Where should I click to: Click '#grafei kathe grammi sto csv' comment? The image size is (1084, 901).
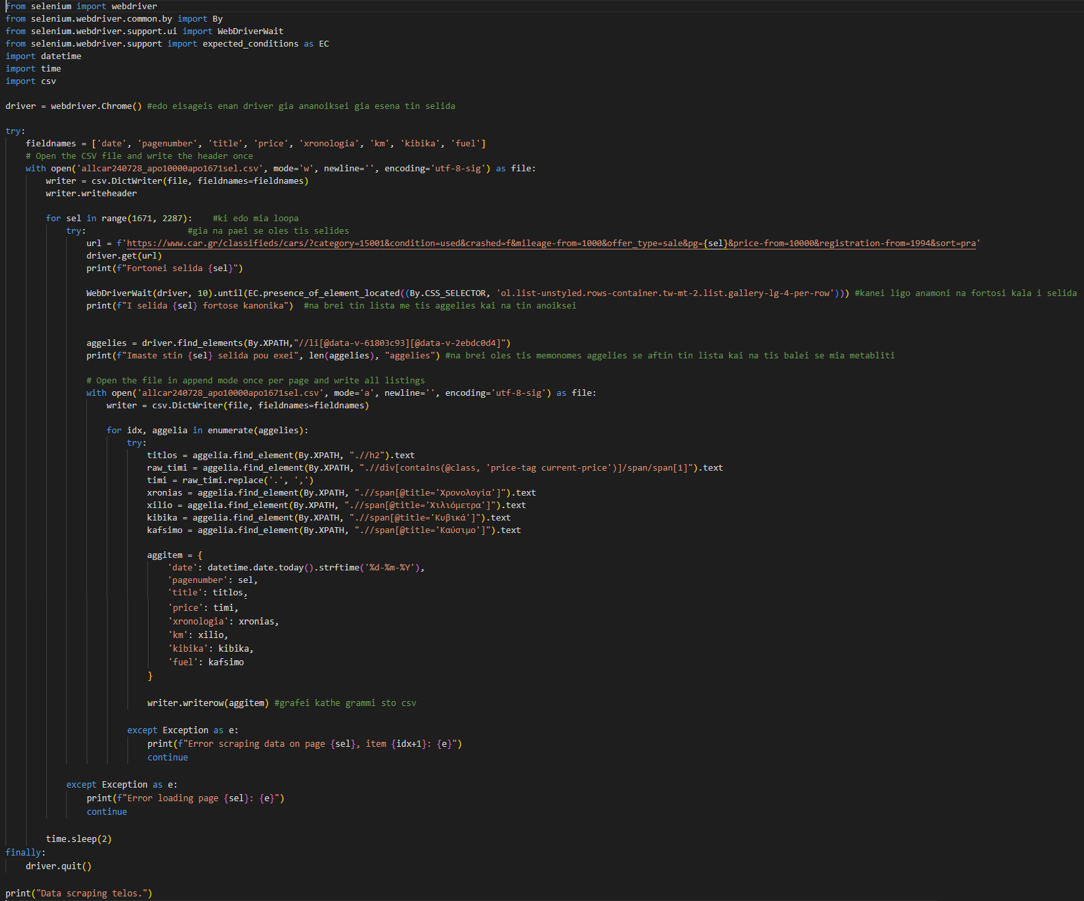pos(346,703)
